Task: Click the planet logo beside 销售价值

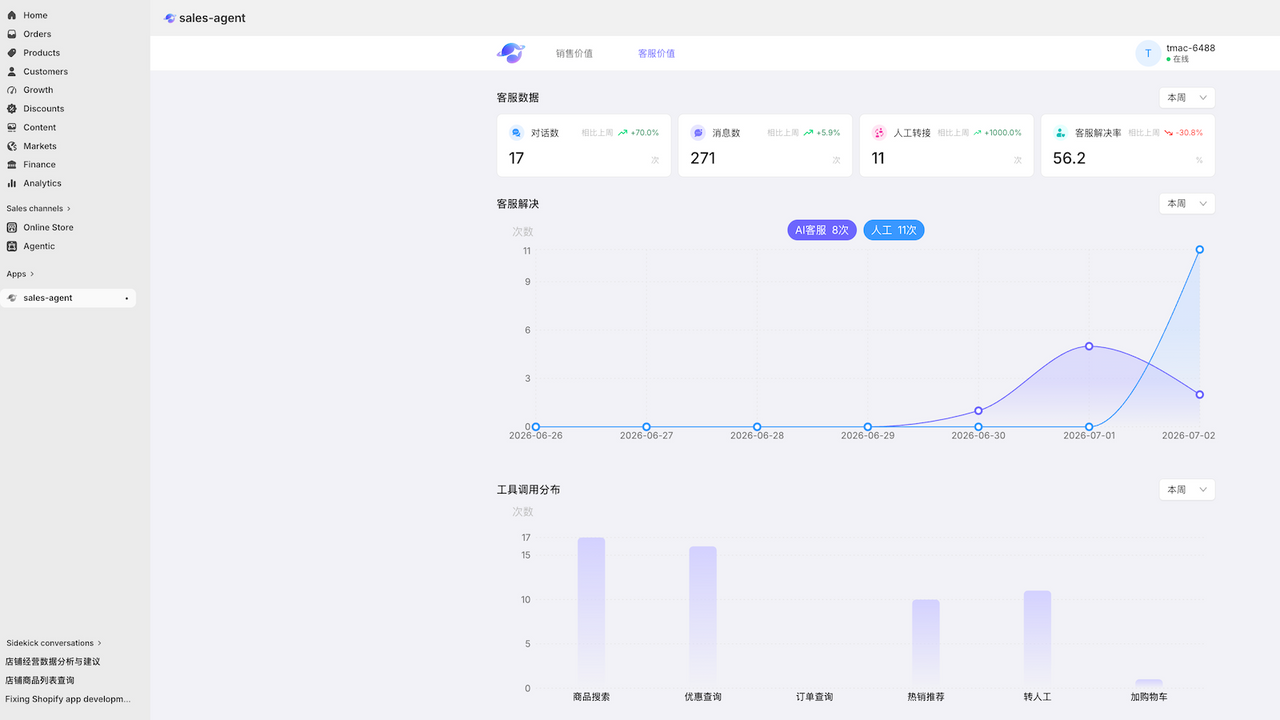Action: [511, 53]
